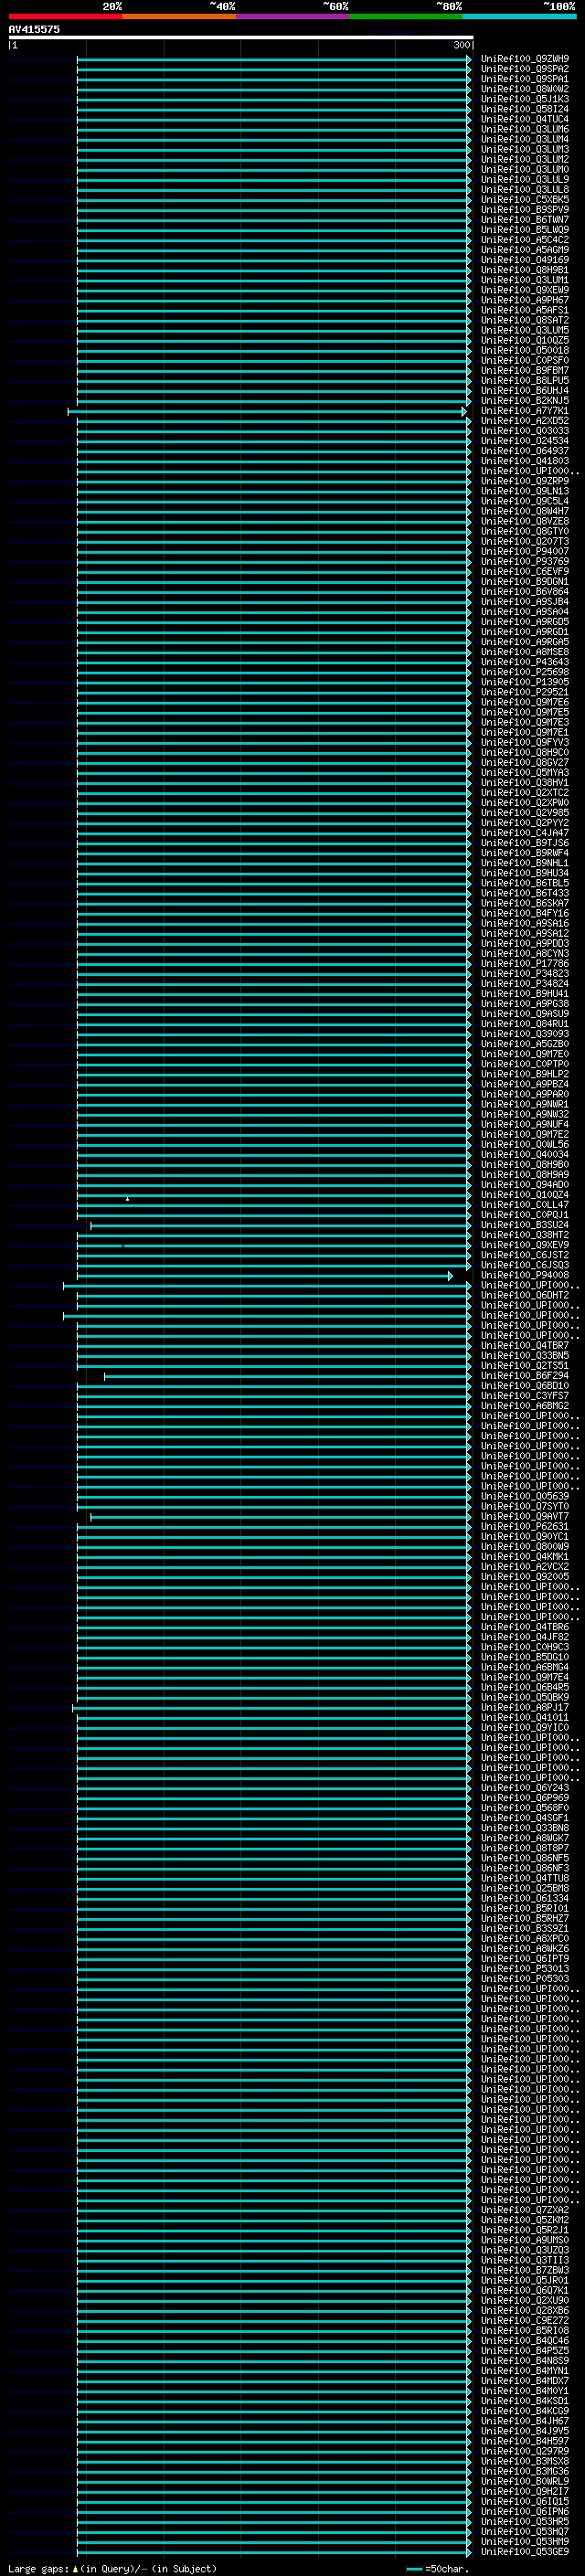Click label UniRef100_Q3LUL8
Viewport: 585px width, 2576px height.
click(525, 190)
